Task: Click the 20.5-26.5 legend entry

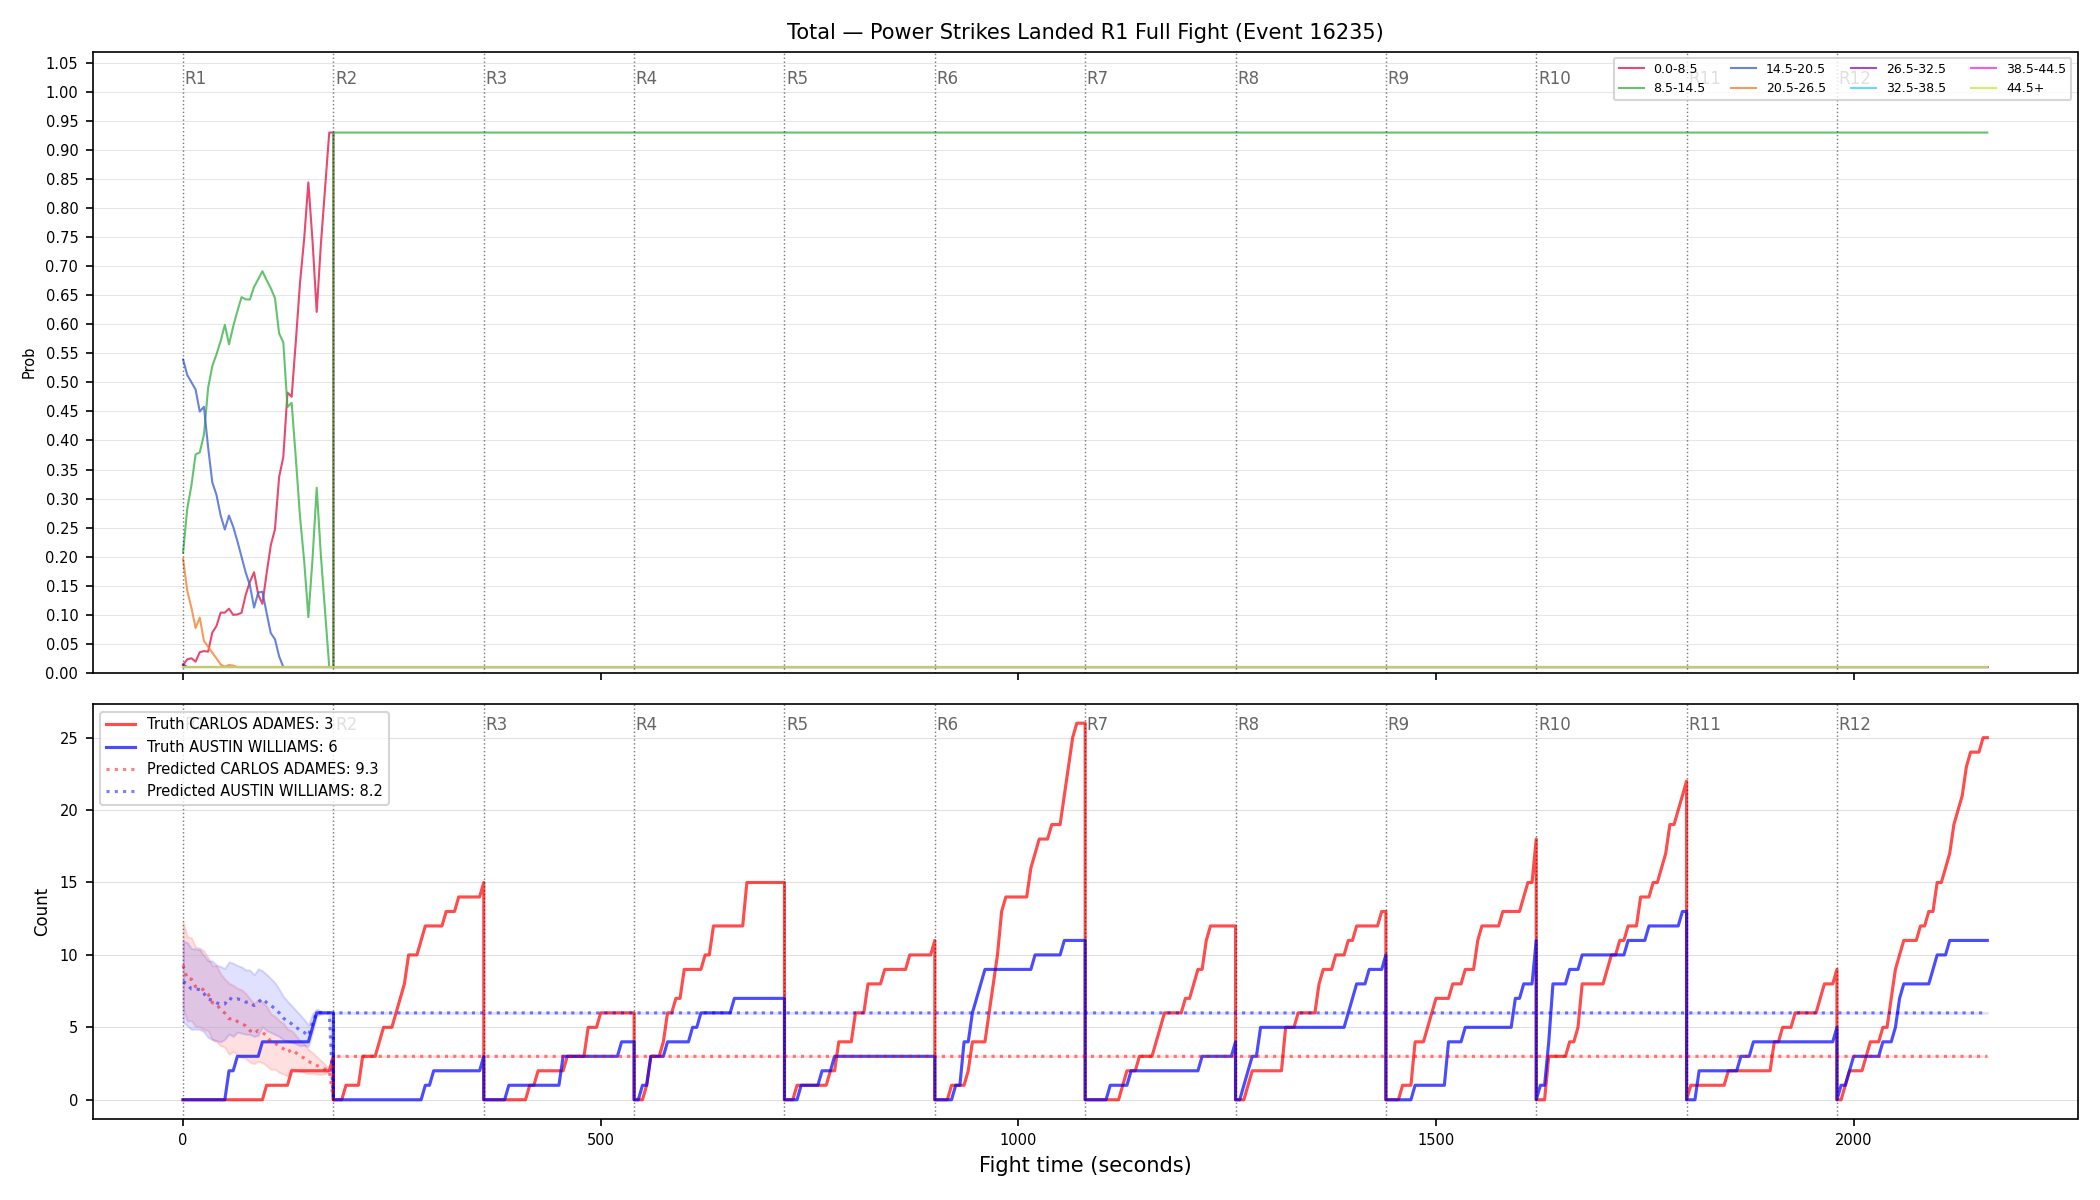Action: click(x=1778, y=88)
